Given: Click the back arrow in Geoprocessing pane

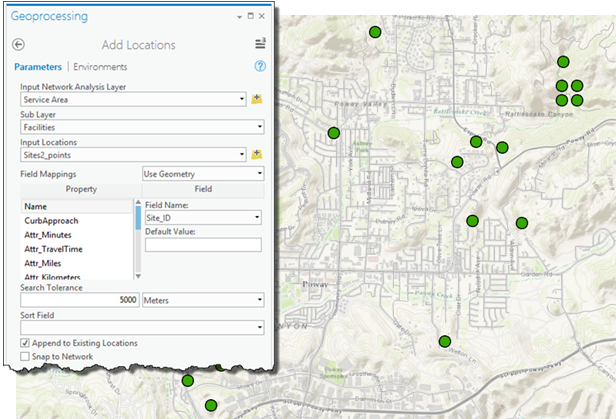Looking at the screenshot, I should [x=19, y=45].
